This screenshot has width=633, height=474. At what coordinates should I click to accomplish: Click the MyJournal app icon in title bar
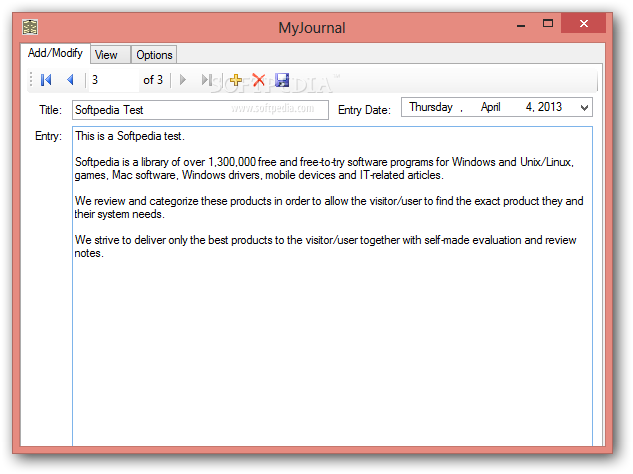pos(30,27)
